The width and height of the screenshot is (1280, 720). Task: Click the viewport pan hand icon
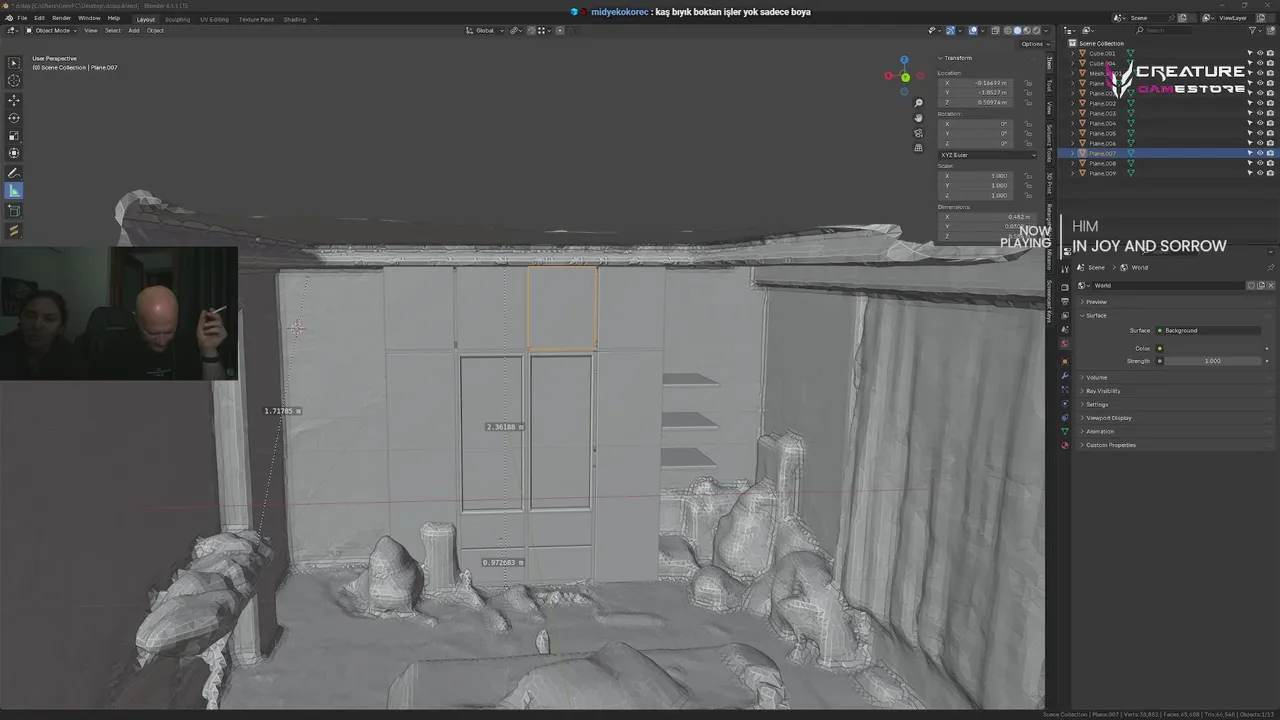(x=918, y=118)
